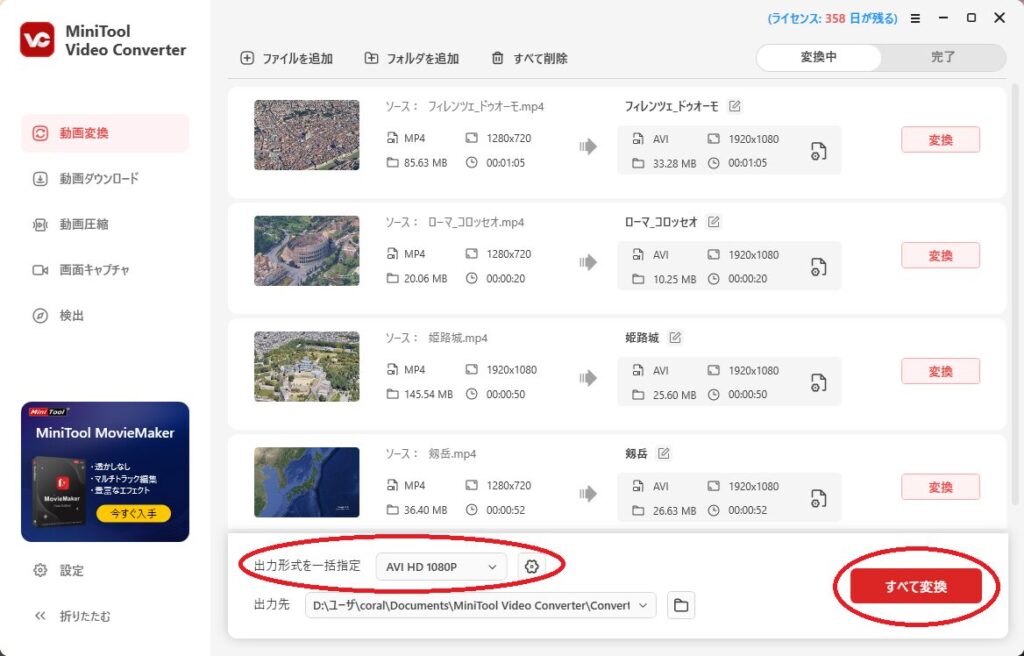
Task: Click the source name フィレンツェ_ドゥオーモ.mp4
Action: click(486, 106)
